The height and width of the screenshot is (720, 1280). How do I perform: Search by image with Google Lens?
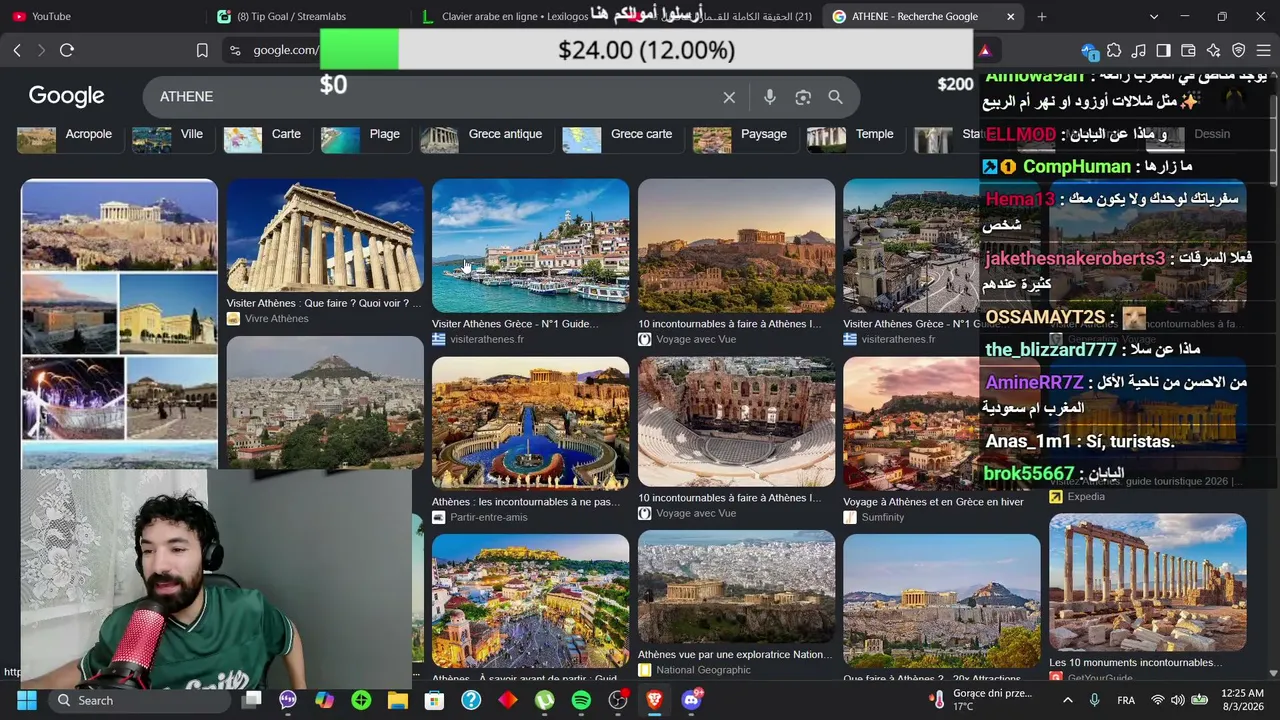803,97
